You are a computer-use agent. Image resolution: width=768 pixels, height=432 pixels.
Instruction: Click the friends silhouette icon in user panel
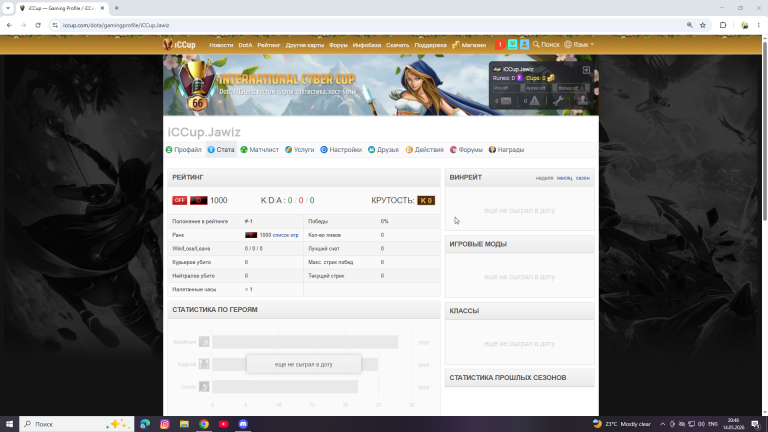click(582, 100)
